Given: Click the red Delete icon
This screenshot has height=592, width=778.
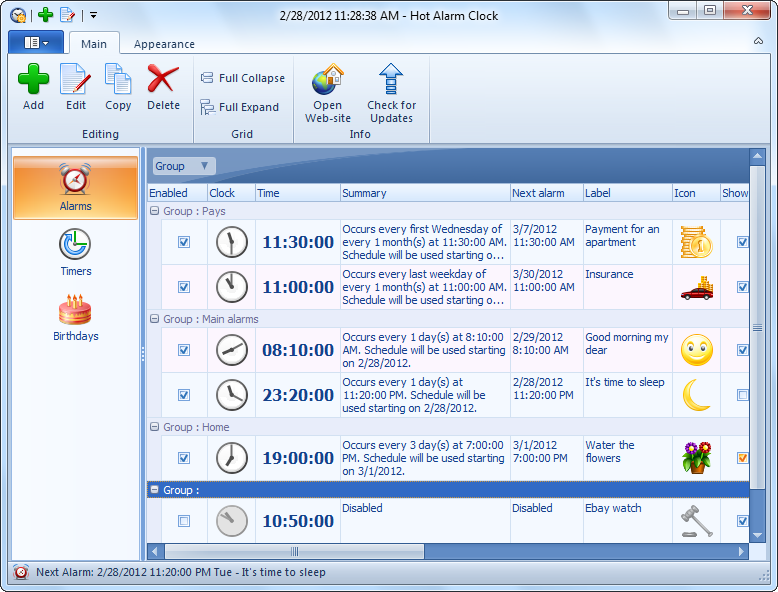Looking at the screenshot, I should coord(163,79).
